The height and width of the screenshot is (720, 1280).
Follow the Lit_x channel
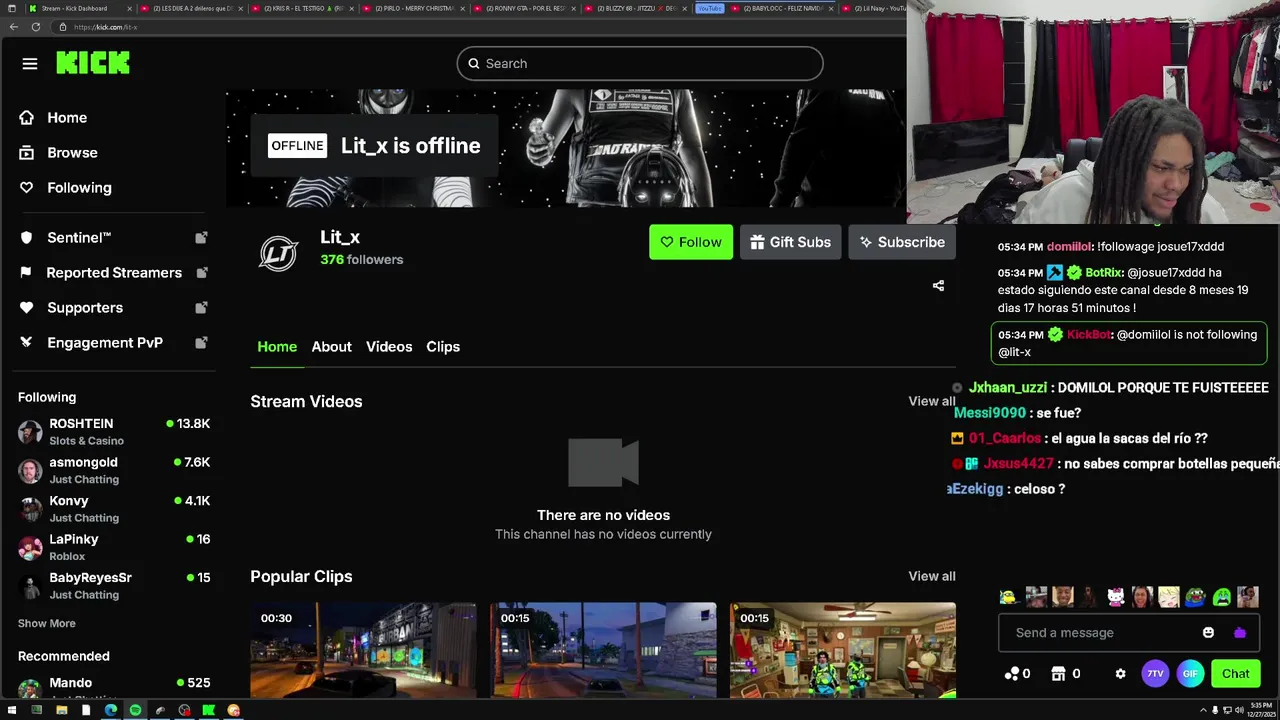point(691,242)
